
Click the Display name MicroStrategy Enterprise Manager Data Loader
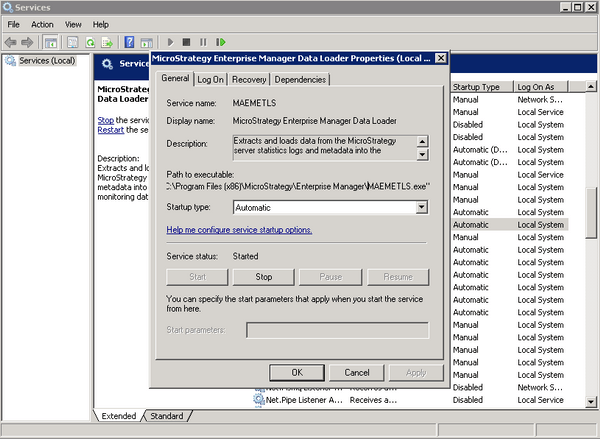coord(315,121)
